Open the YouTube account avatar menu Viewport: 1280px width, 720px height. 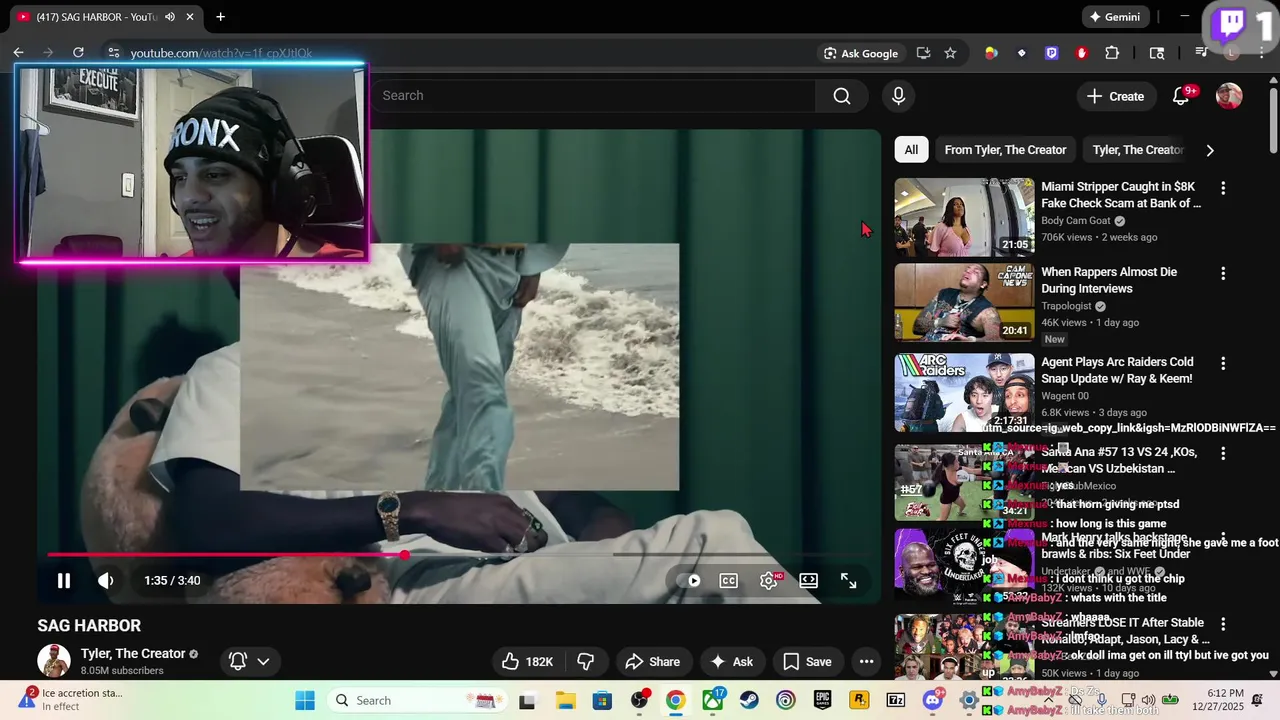[1229, 96]
